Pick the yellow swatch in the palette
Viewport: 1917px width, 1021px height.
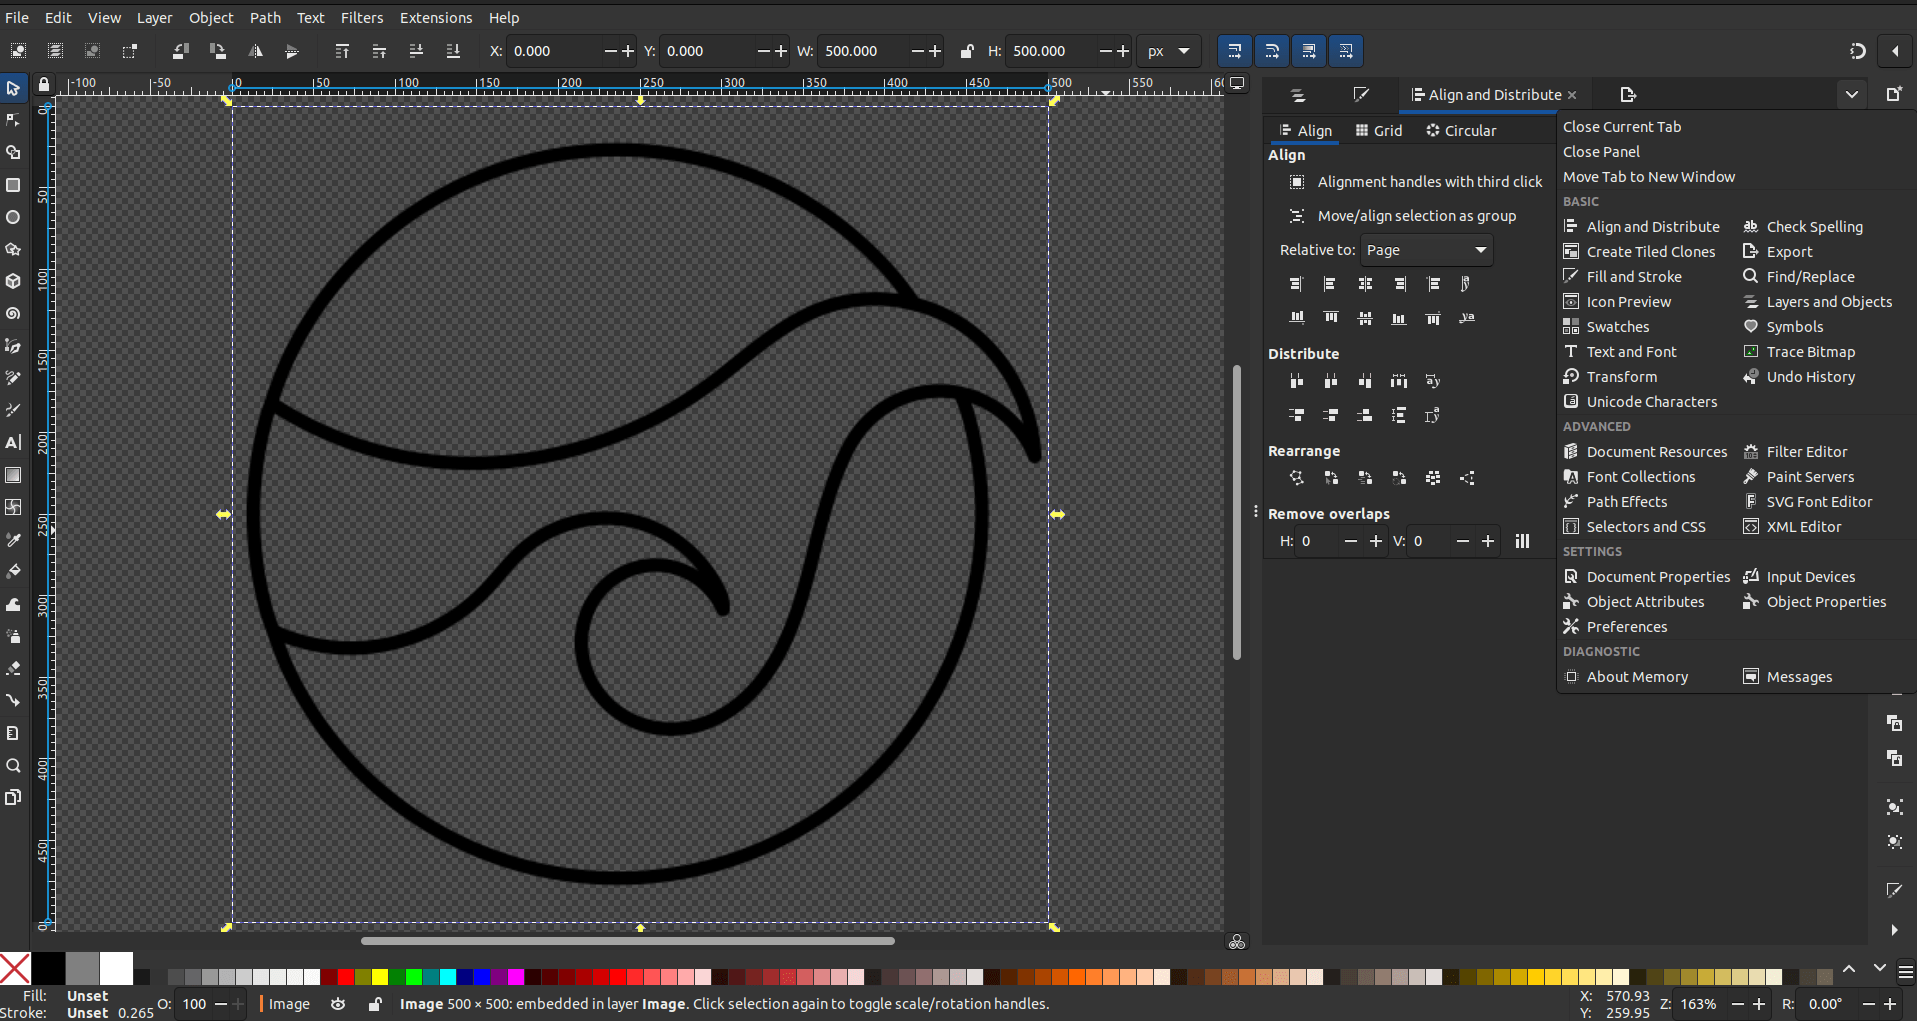[380, 977]
